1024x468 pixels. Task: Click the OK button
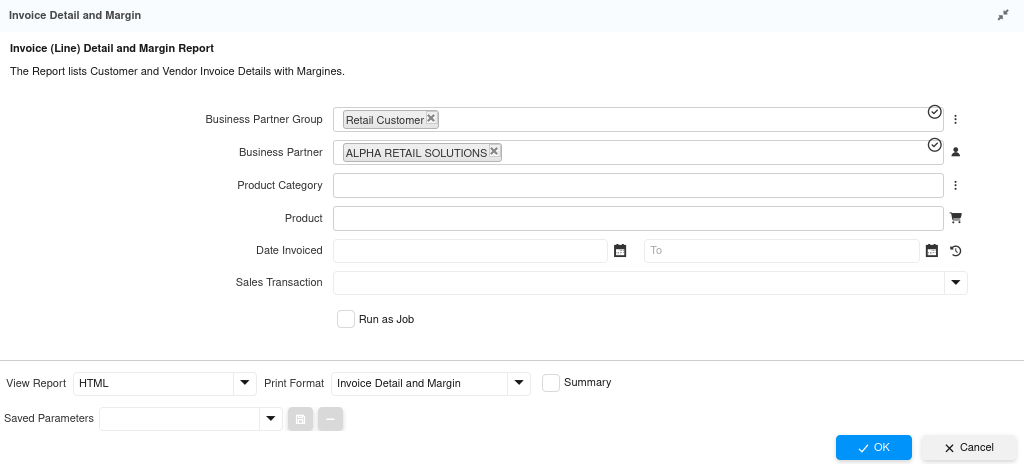click(874, 448)
